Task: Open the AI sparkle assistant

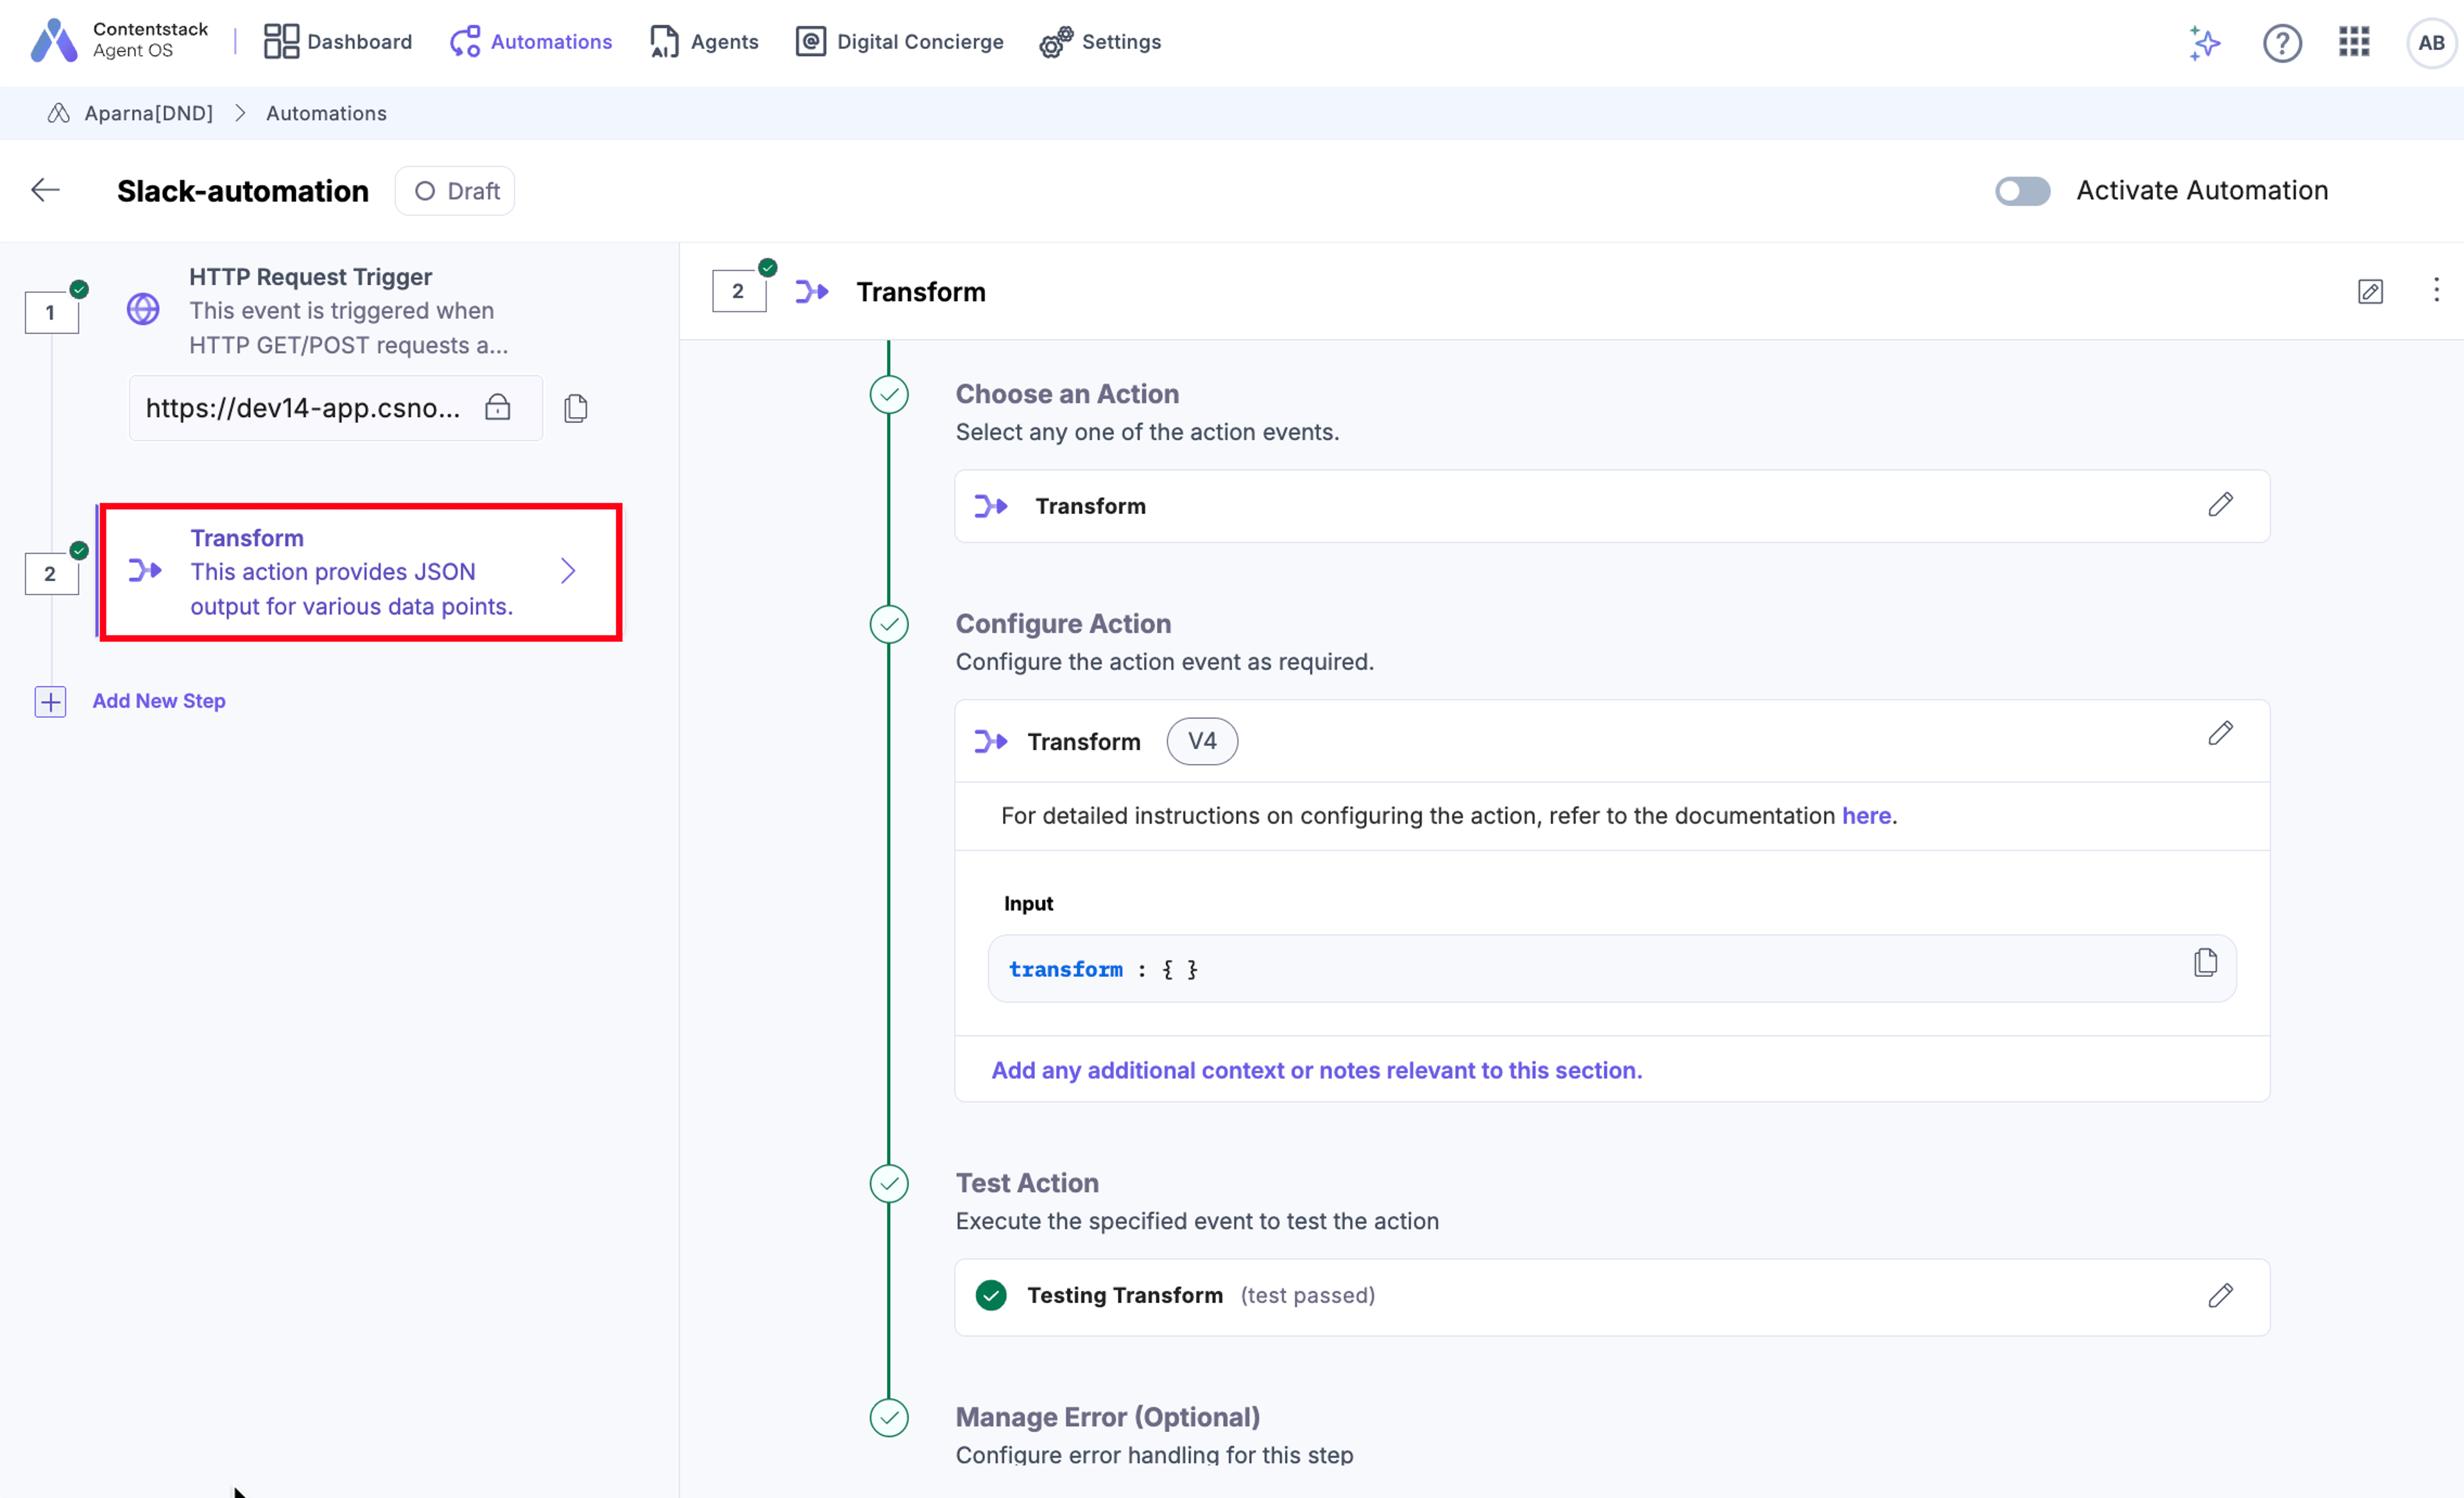Action: [x=2204, y=43]
